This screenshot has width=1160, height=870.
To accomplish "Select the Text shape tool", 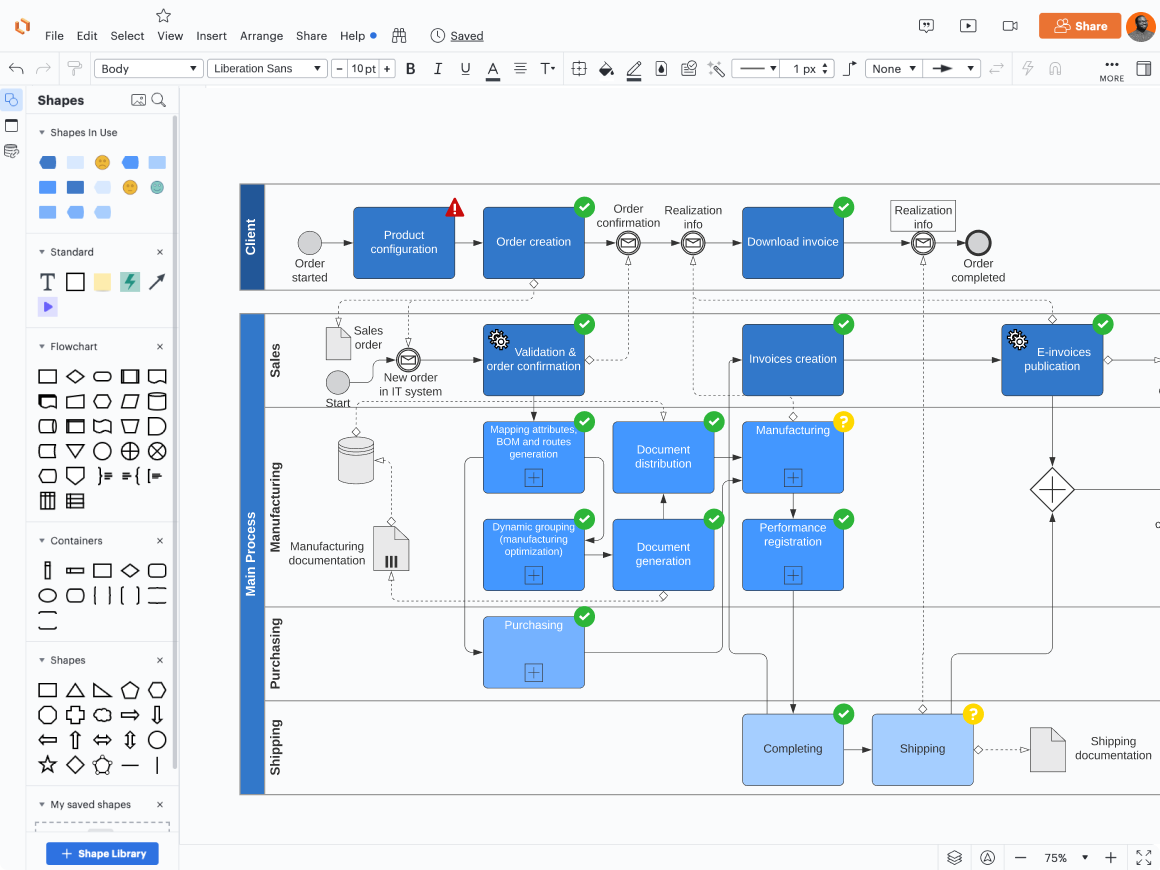I will (47, 282).
